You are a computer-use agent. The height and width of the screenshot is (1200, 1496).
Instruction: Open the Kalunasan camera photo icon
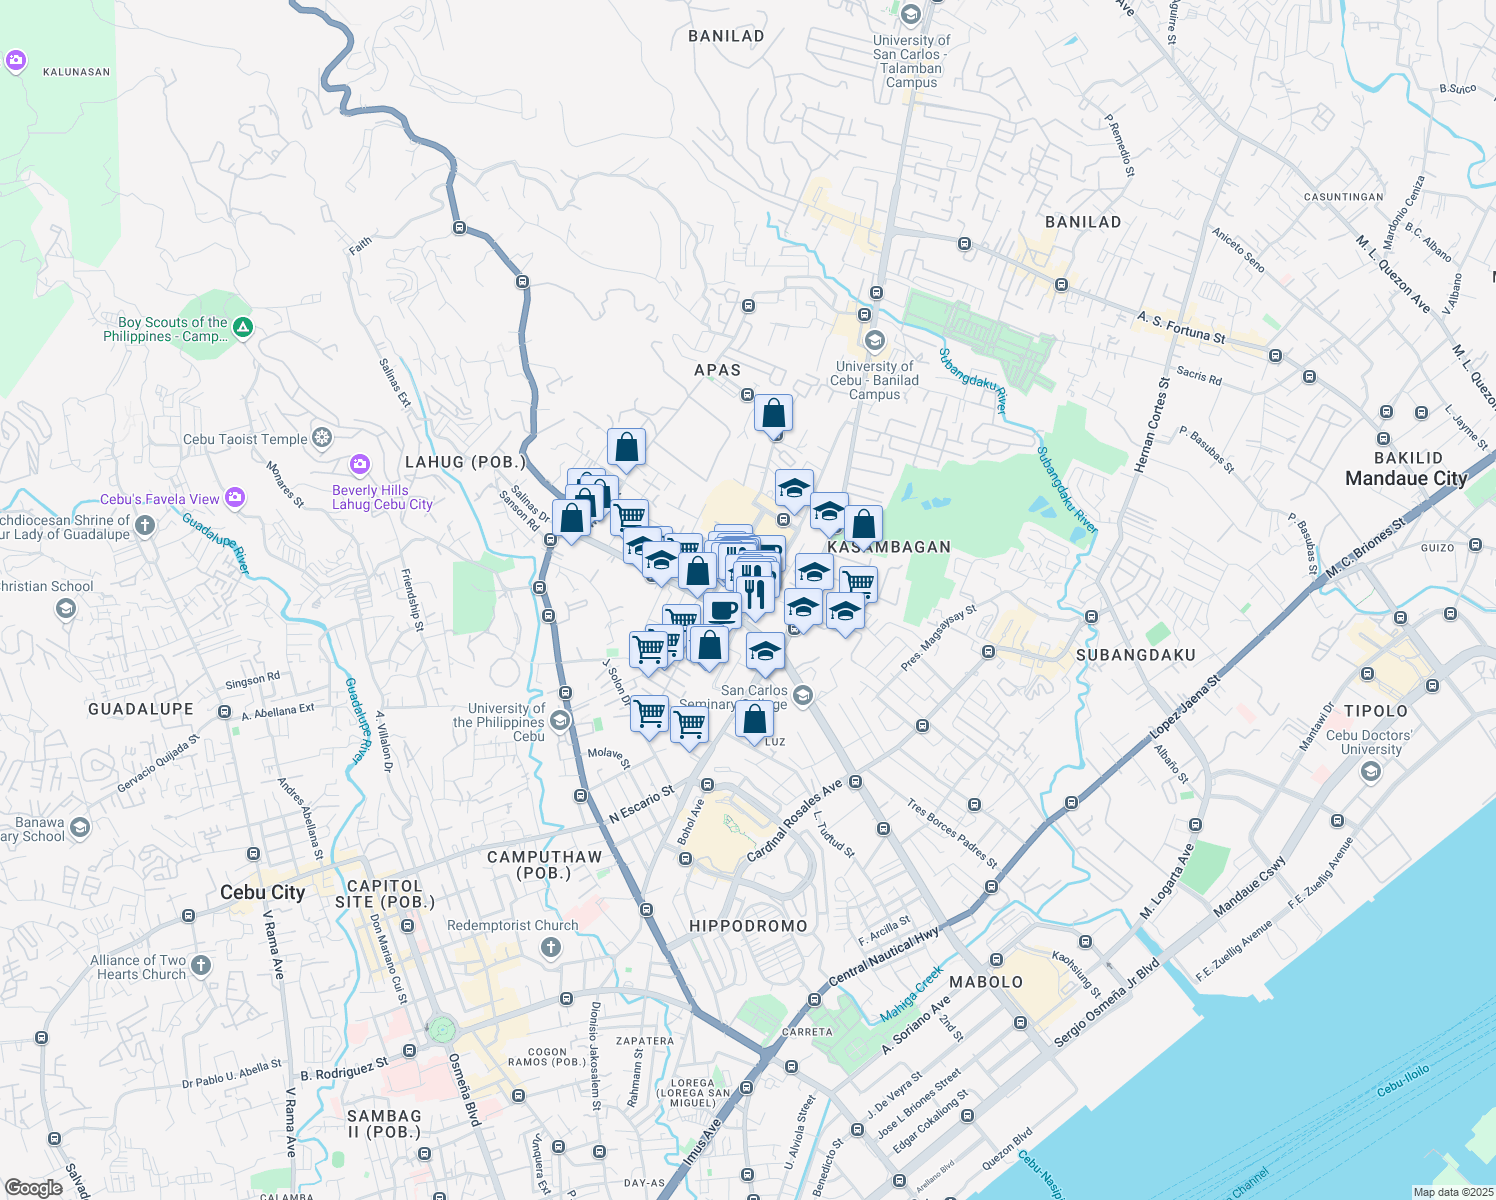[15, 62]
